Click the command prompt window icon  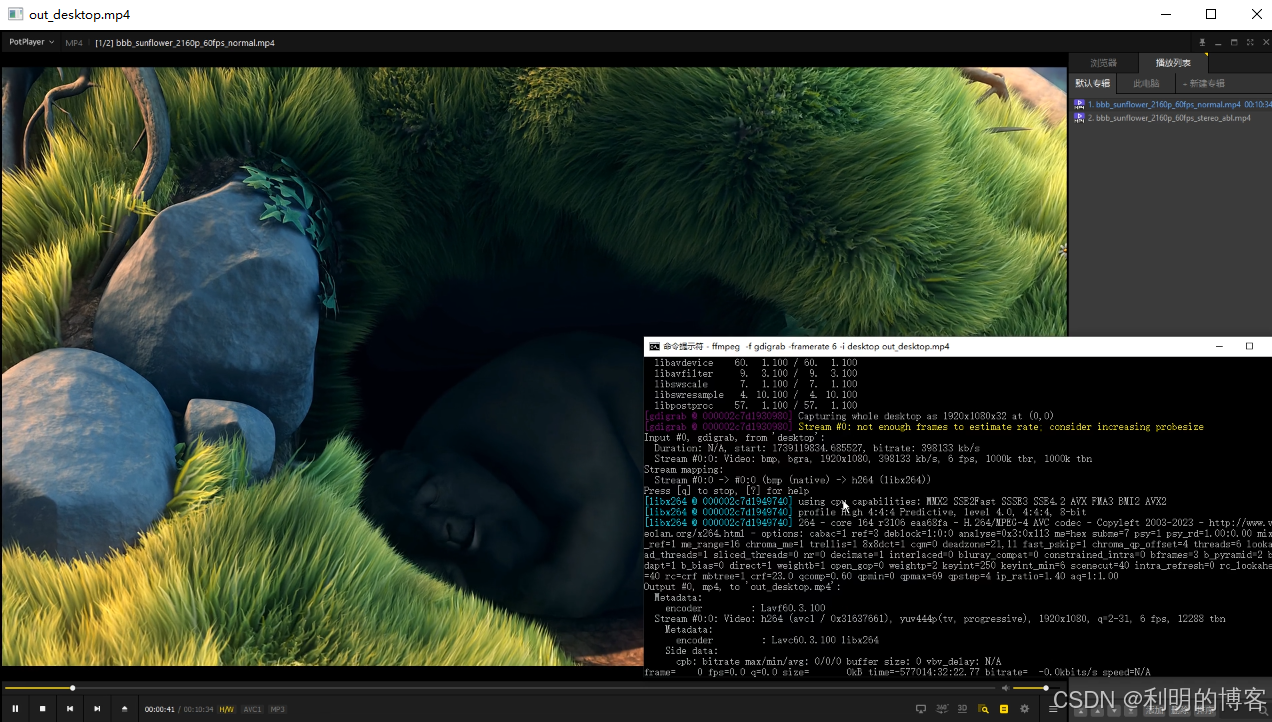(654, 346)
